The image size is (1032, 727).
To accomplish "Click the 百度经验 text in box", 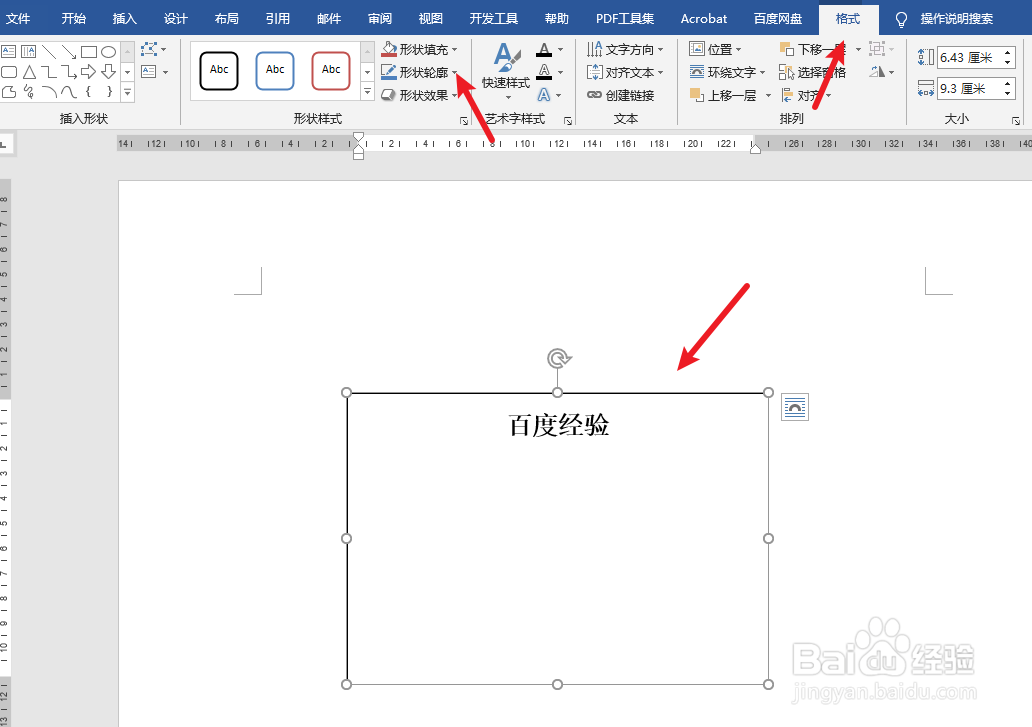I will click(559, 425).
